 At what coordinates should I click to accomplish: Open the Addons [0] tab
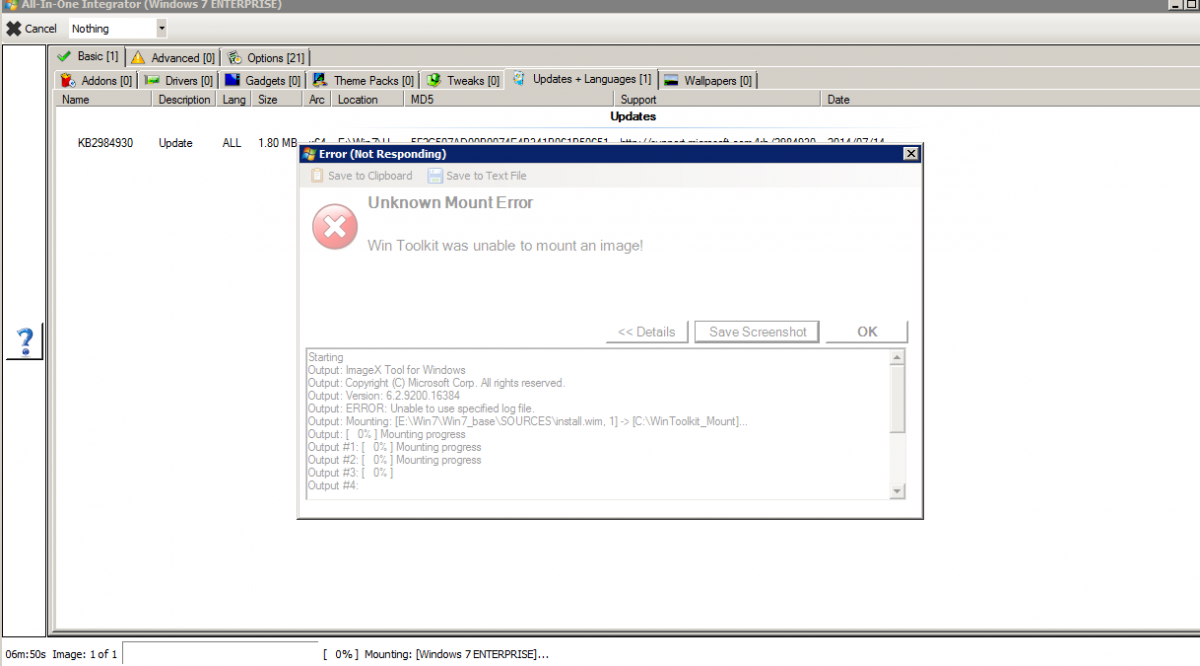[x=96, y=80]
